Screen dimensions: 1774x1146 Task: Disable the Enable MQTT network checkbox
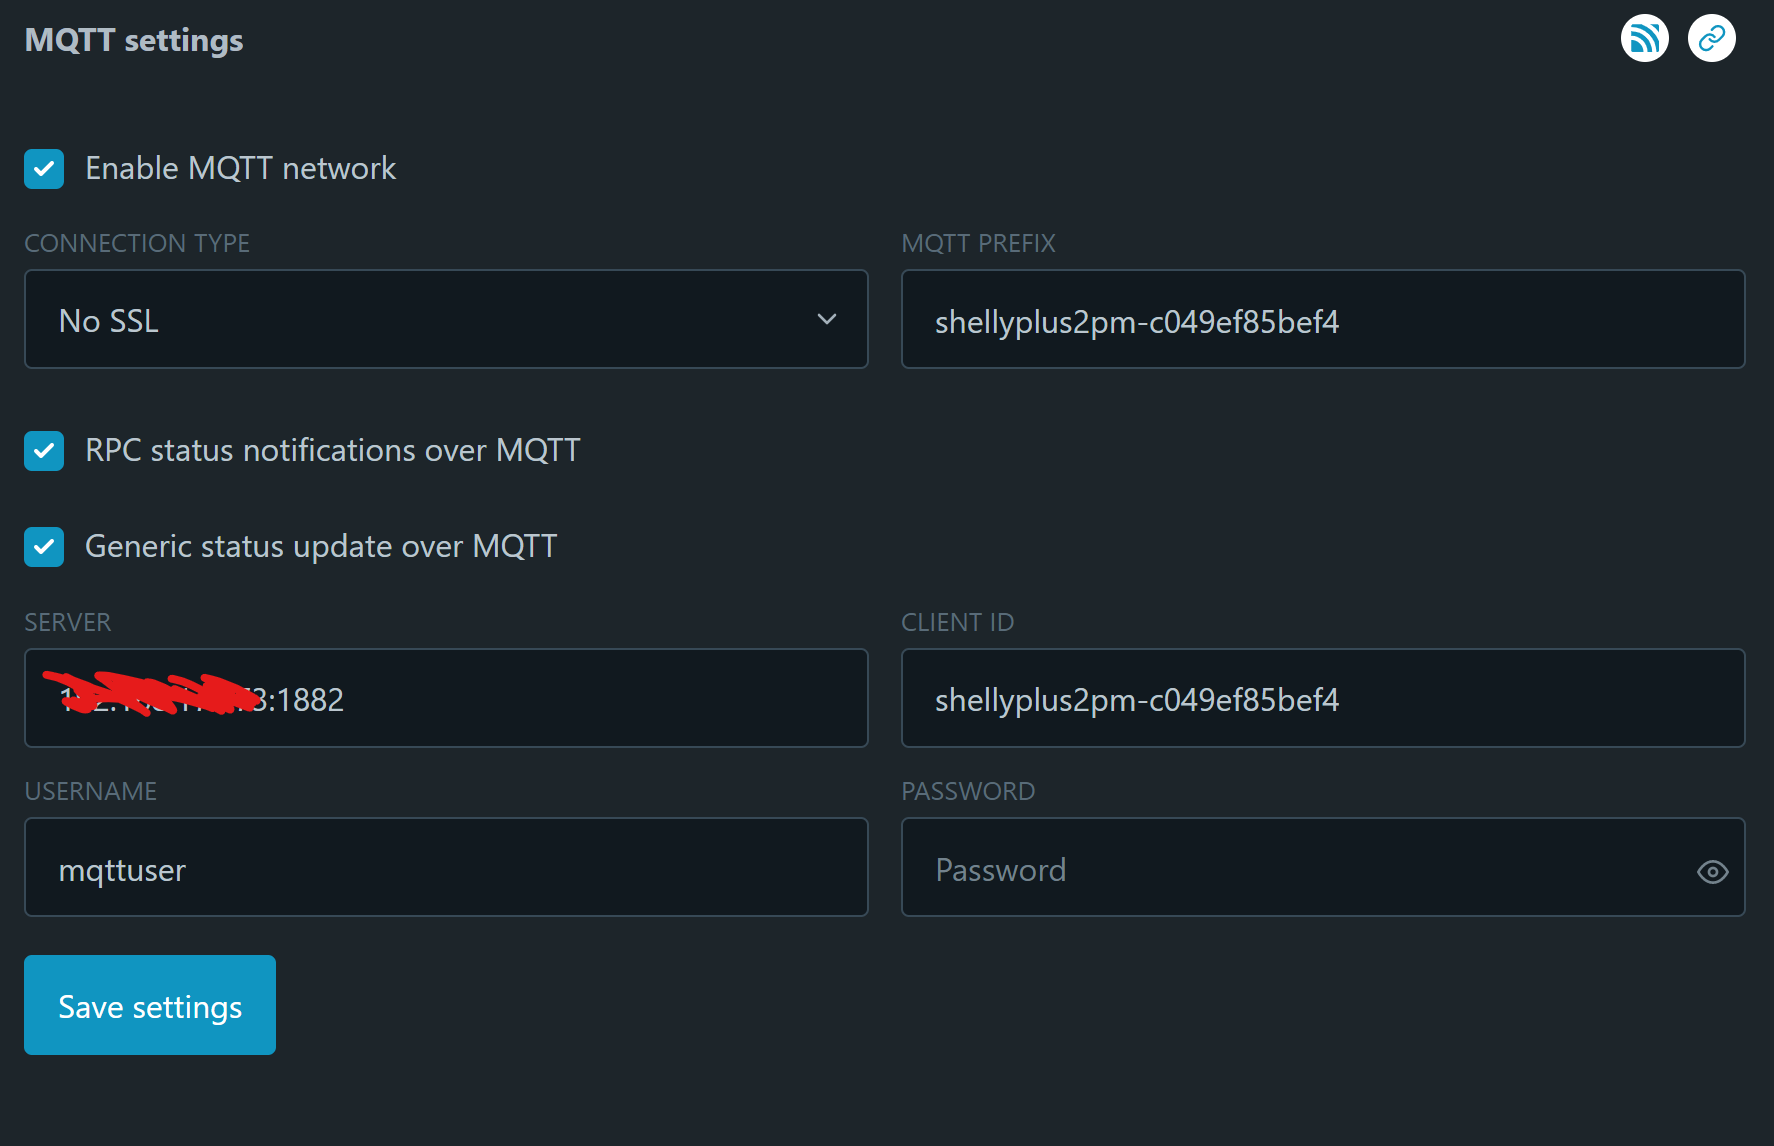(x=44, y=169)
